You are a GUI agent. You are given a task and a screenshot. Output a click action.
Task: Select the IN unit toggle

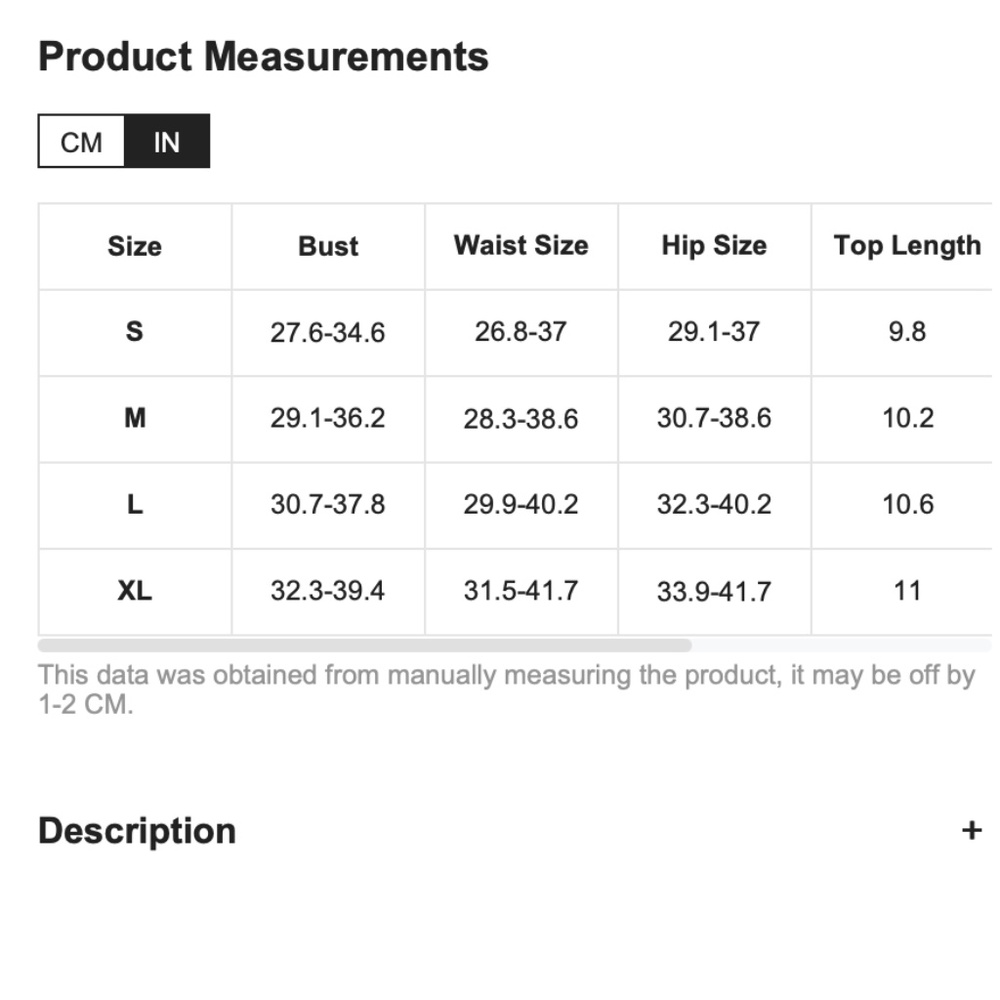[167, 142]
